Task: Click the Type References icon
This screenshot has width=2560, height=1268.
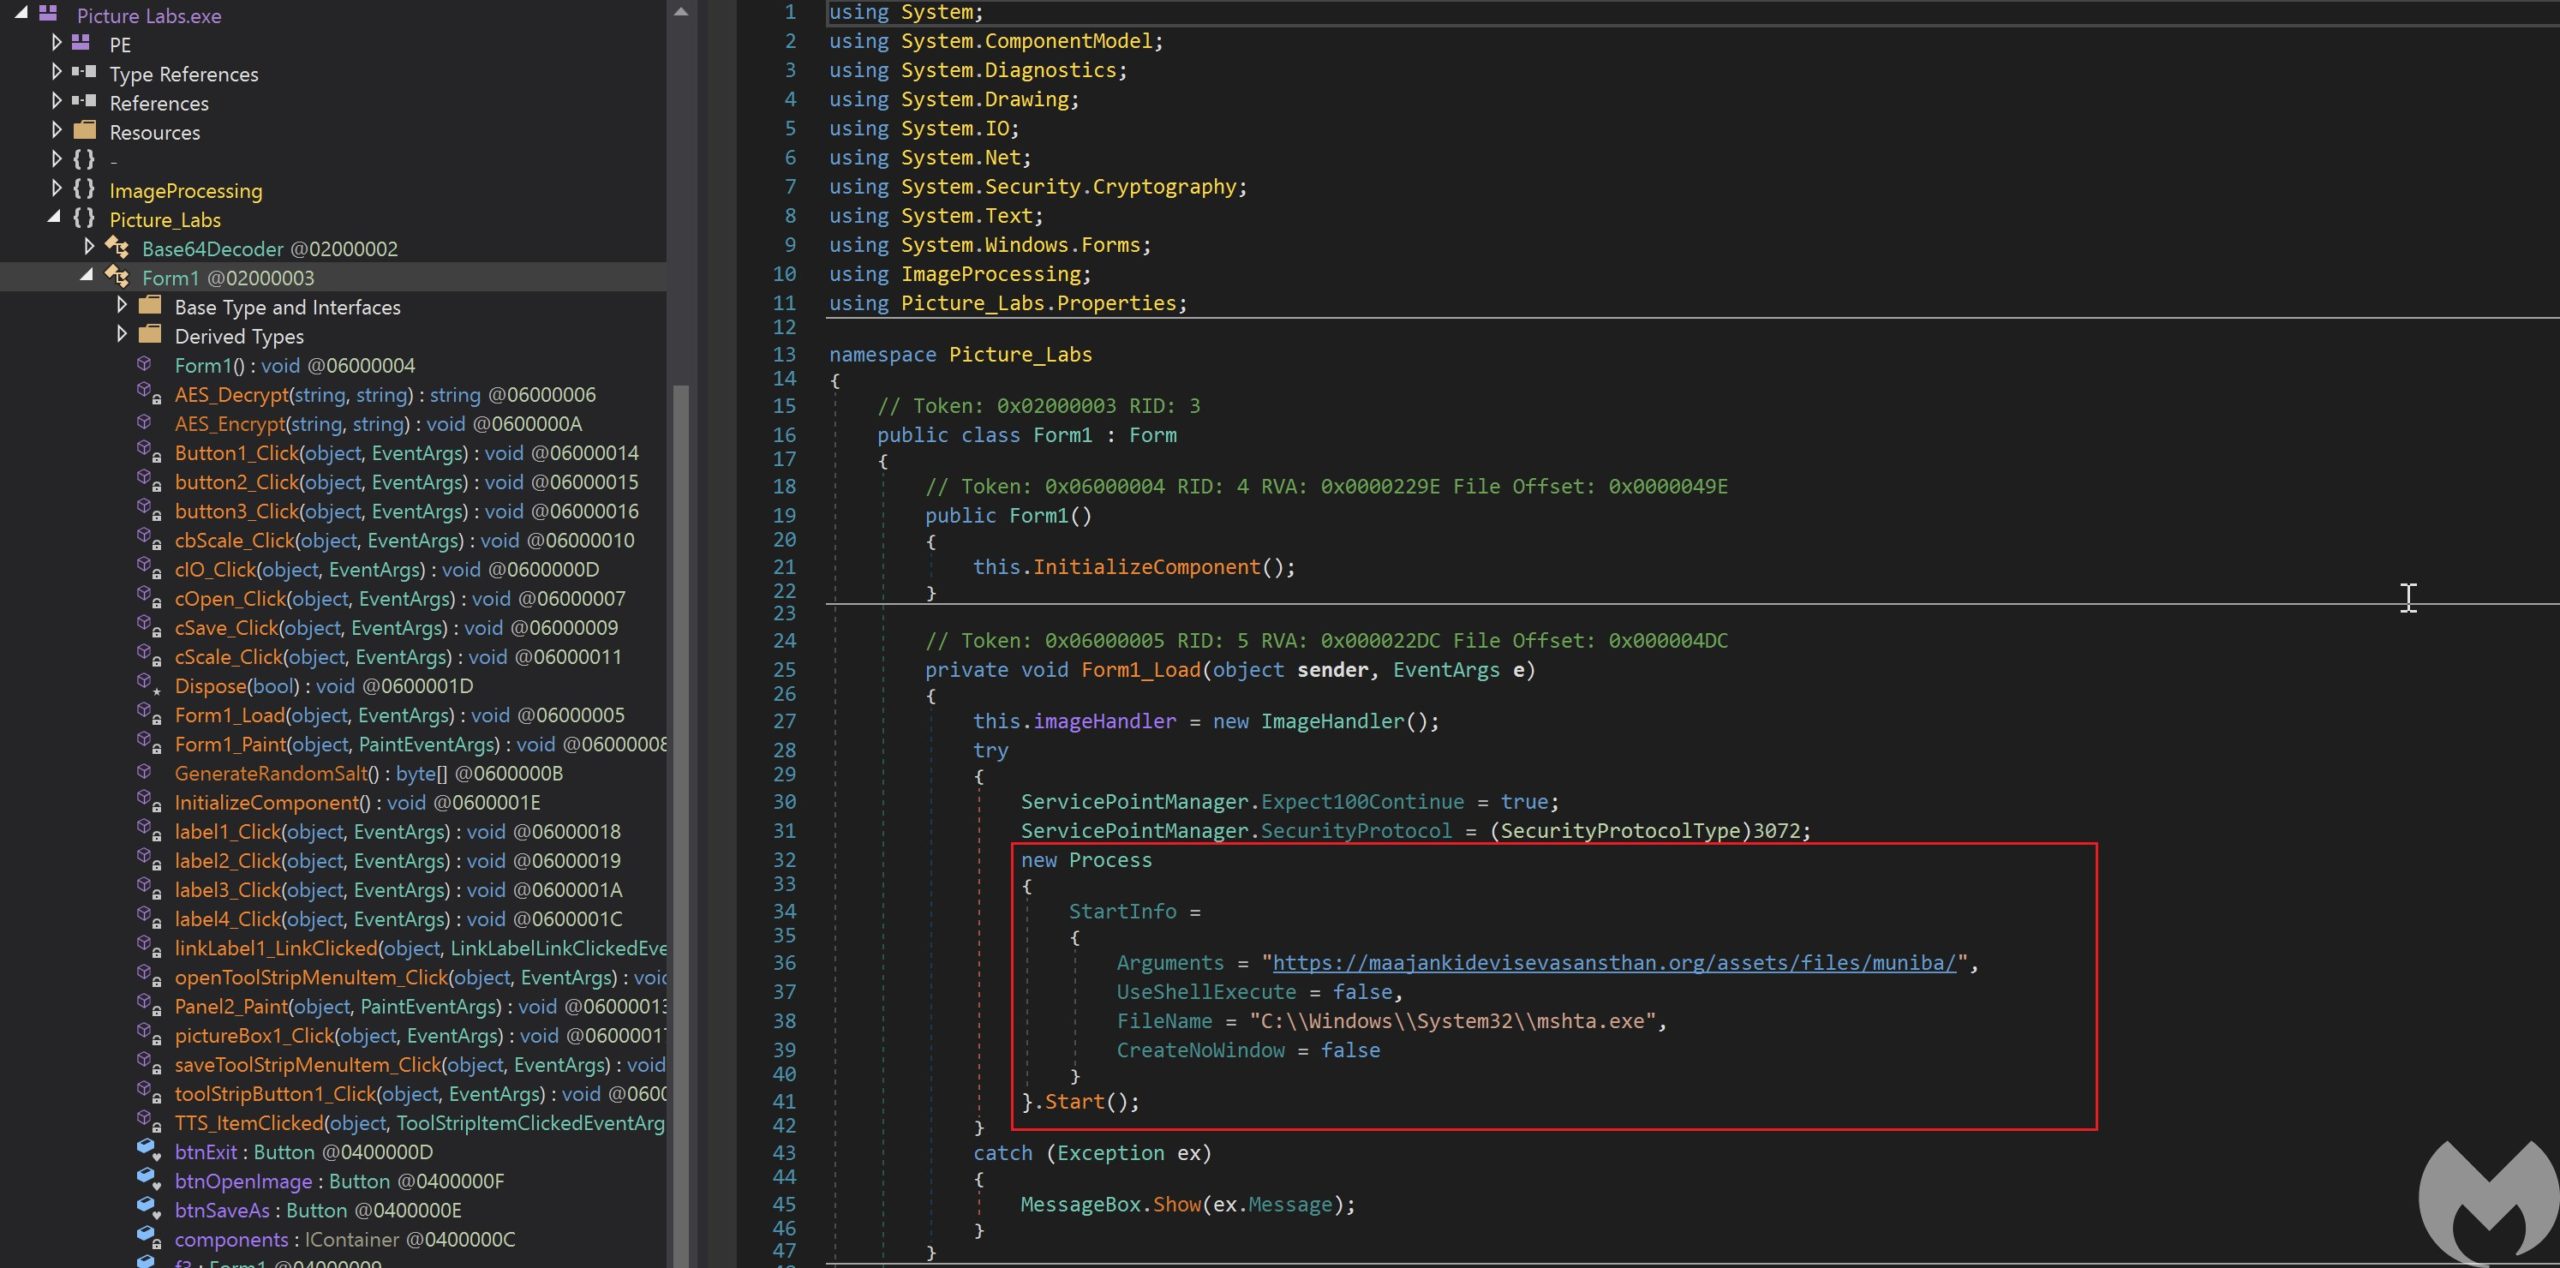Action: pos(84,72)
